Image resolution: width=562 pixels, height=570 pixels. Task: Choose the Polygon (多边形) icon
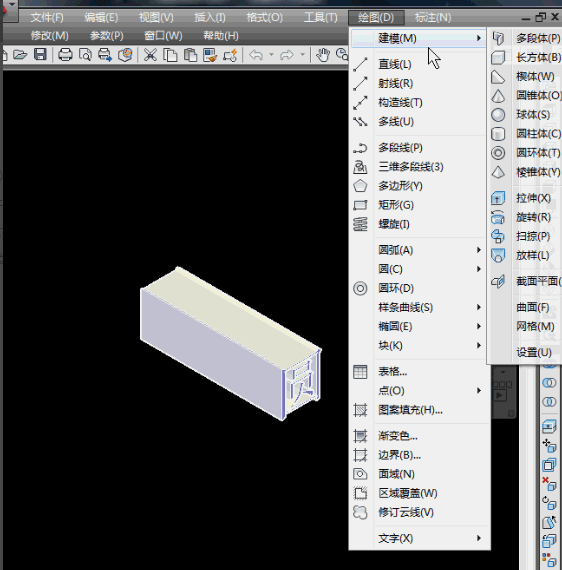[x=360, y=186]
